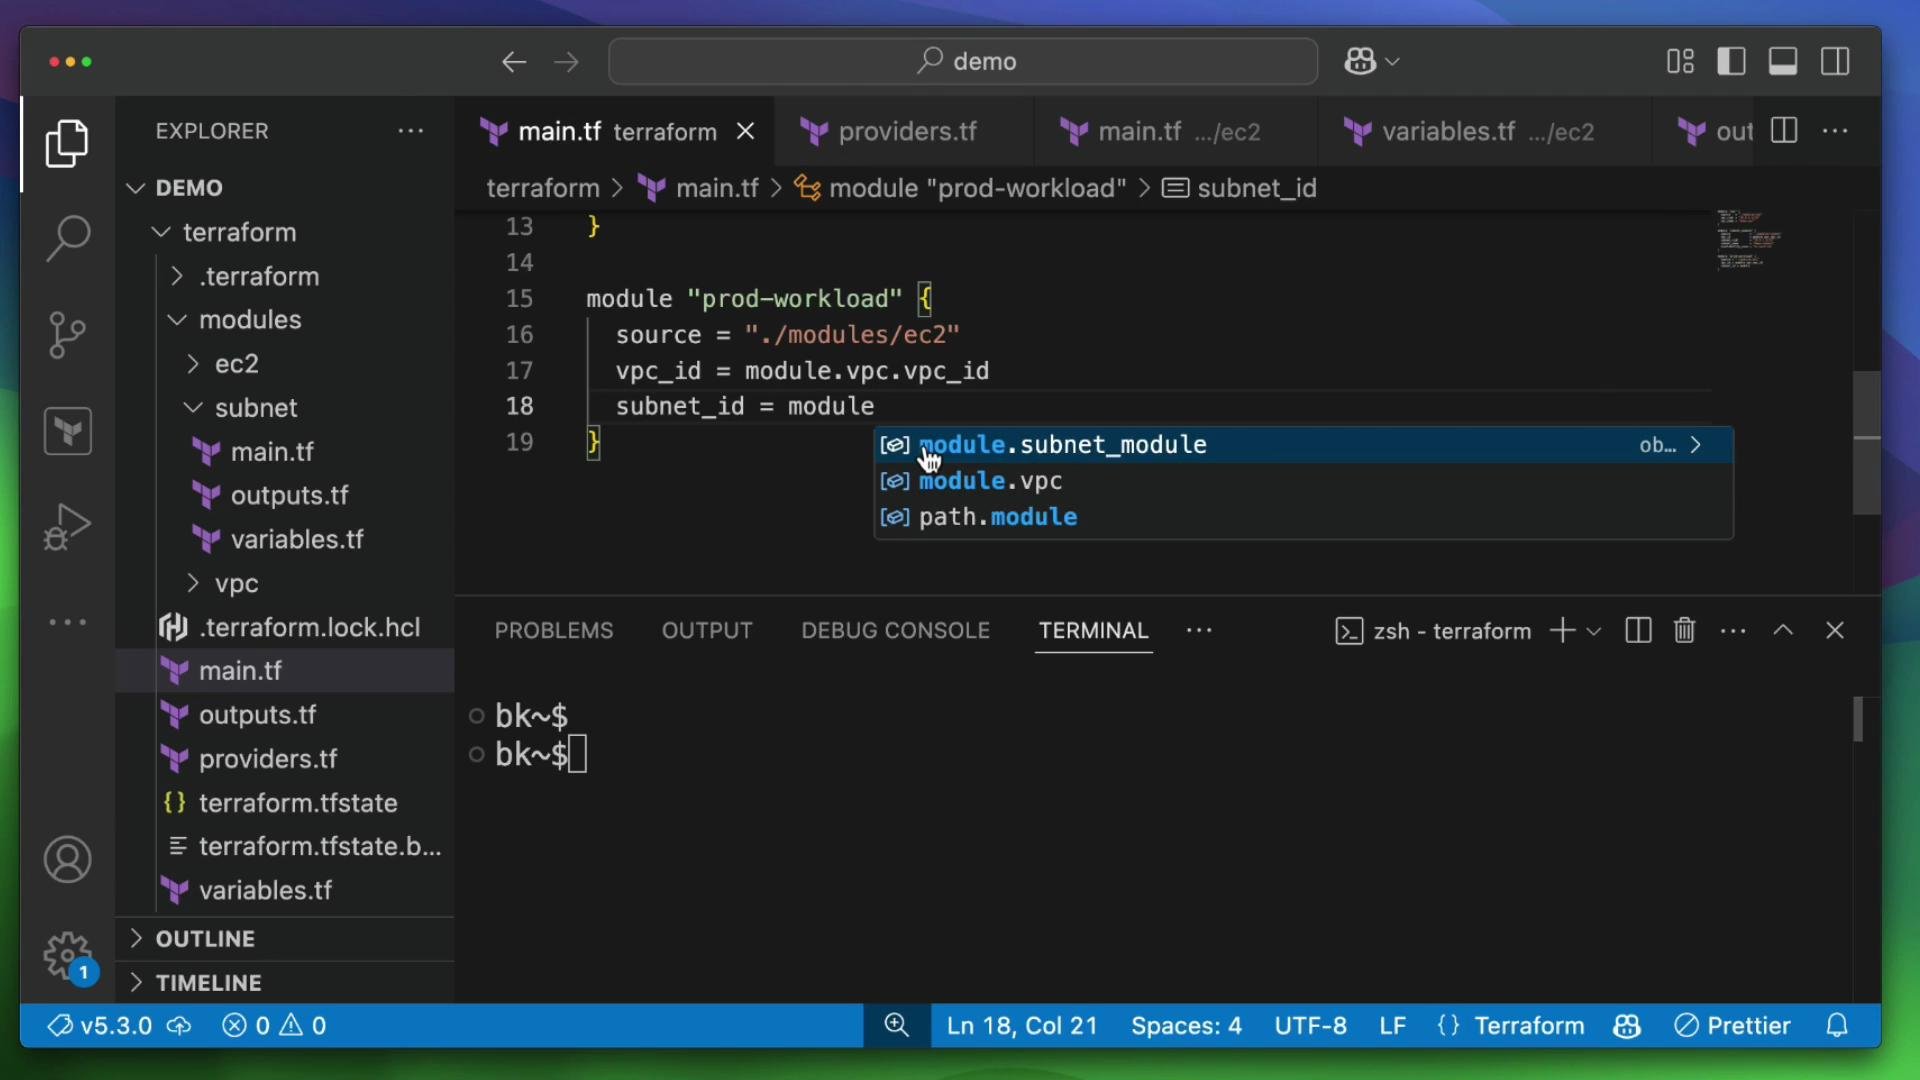Open the OUTPUT panel tab
The width and height of the screenshot is (1920, 1080).
click(x=707, y=631)
